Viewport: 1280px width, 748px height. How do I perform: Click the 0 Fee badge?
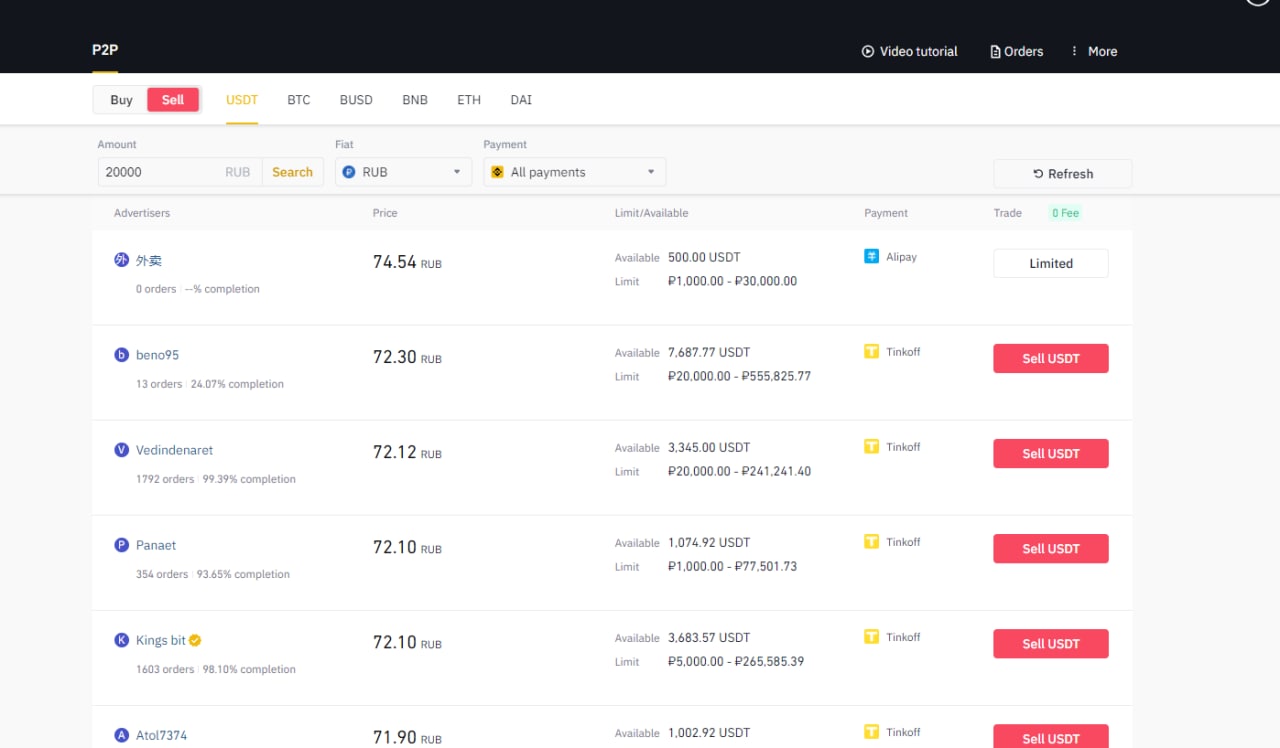1065,213
